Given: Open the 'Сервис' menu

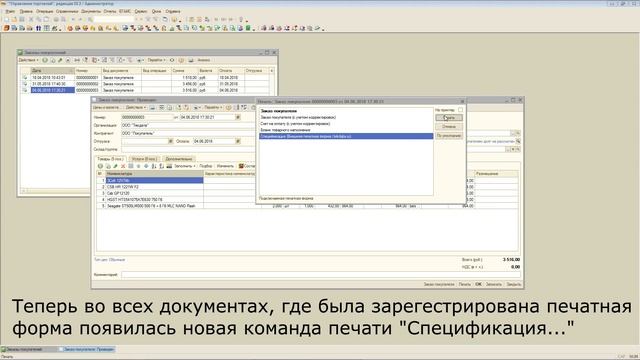Looking at the screenshot, I should pyautogui.click(x=141, y=11).
